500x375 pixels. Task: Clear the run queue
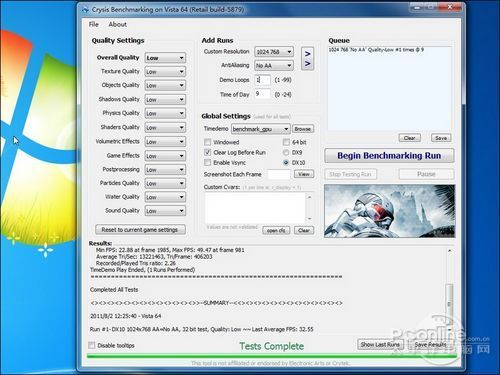coord(409,138)
